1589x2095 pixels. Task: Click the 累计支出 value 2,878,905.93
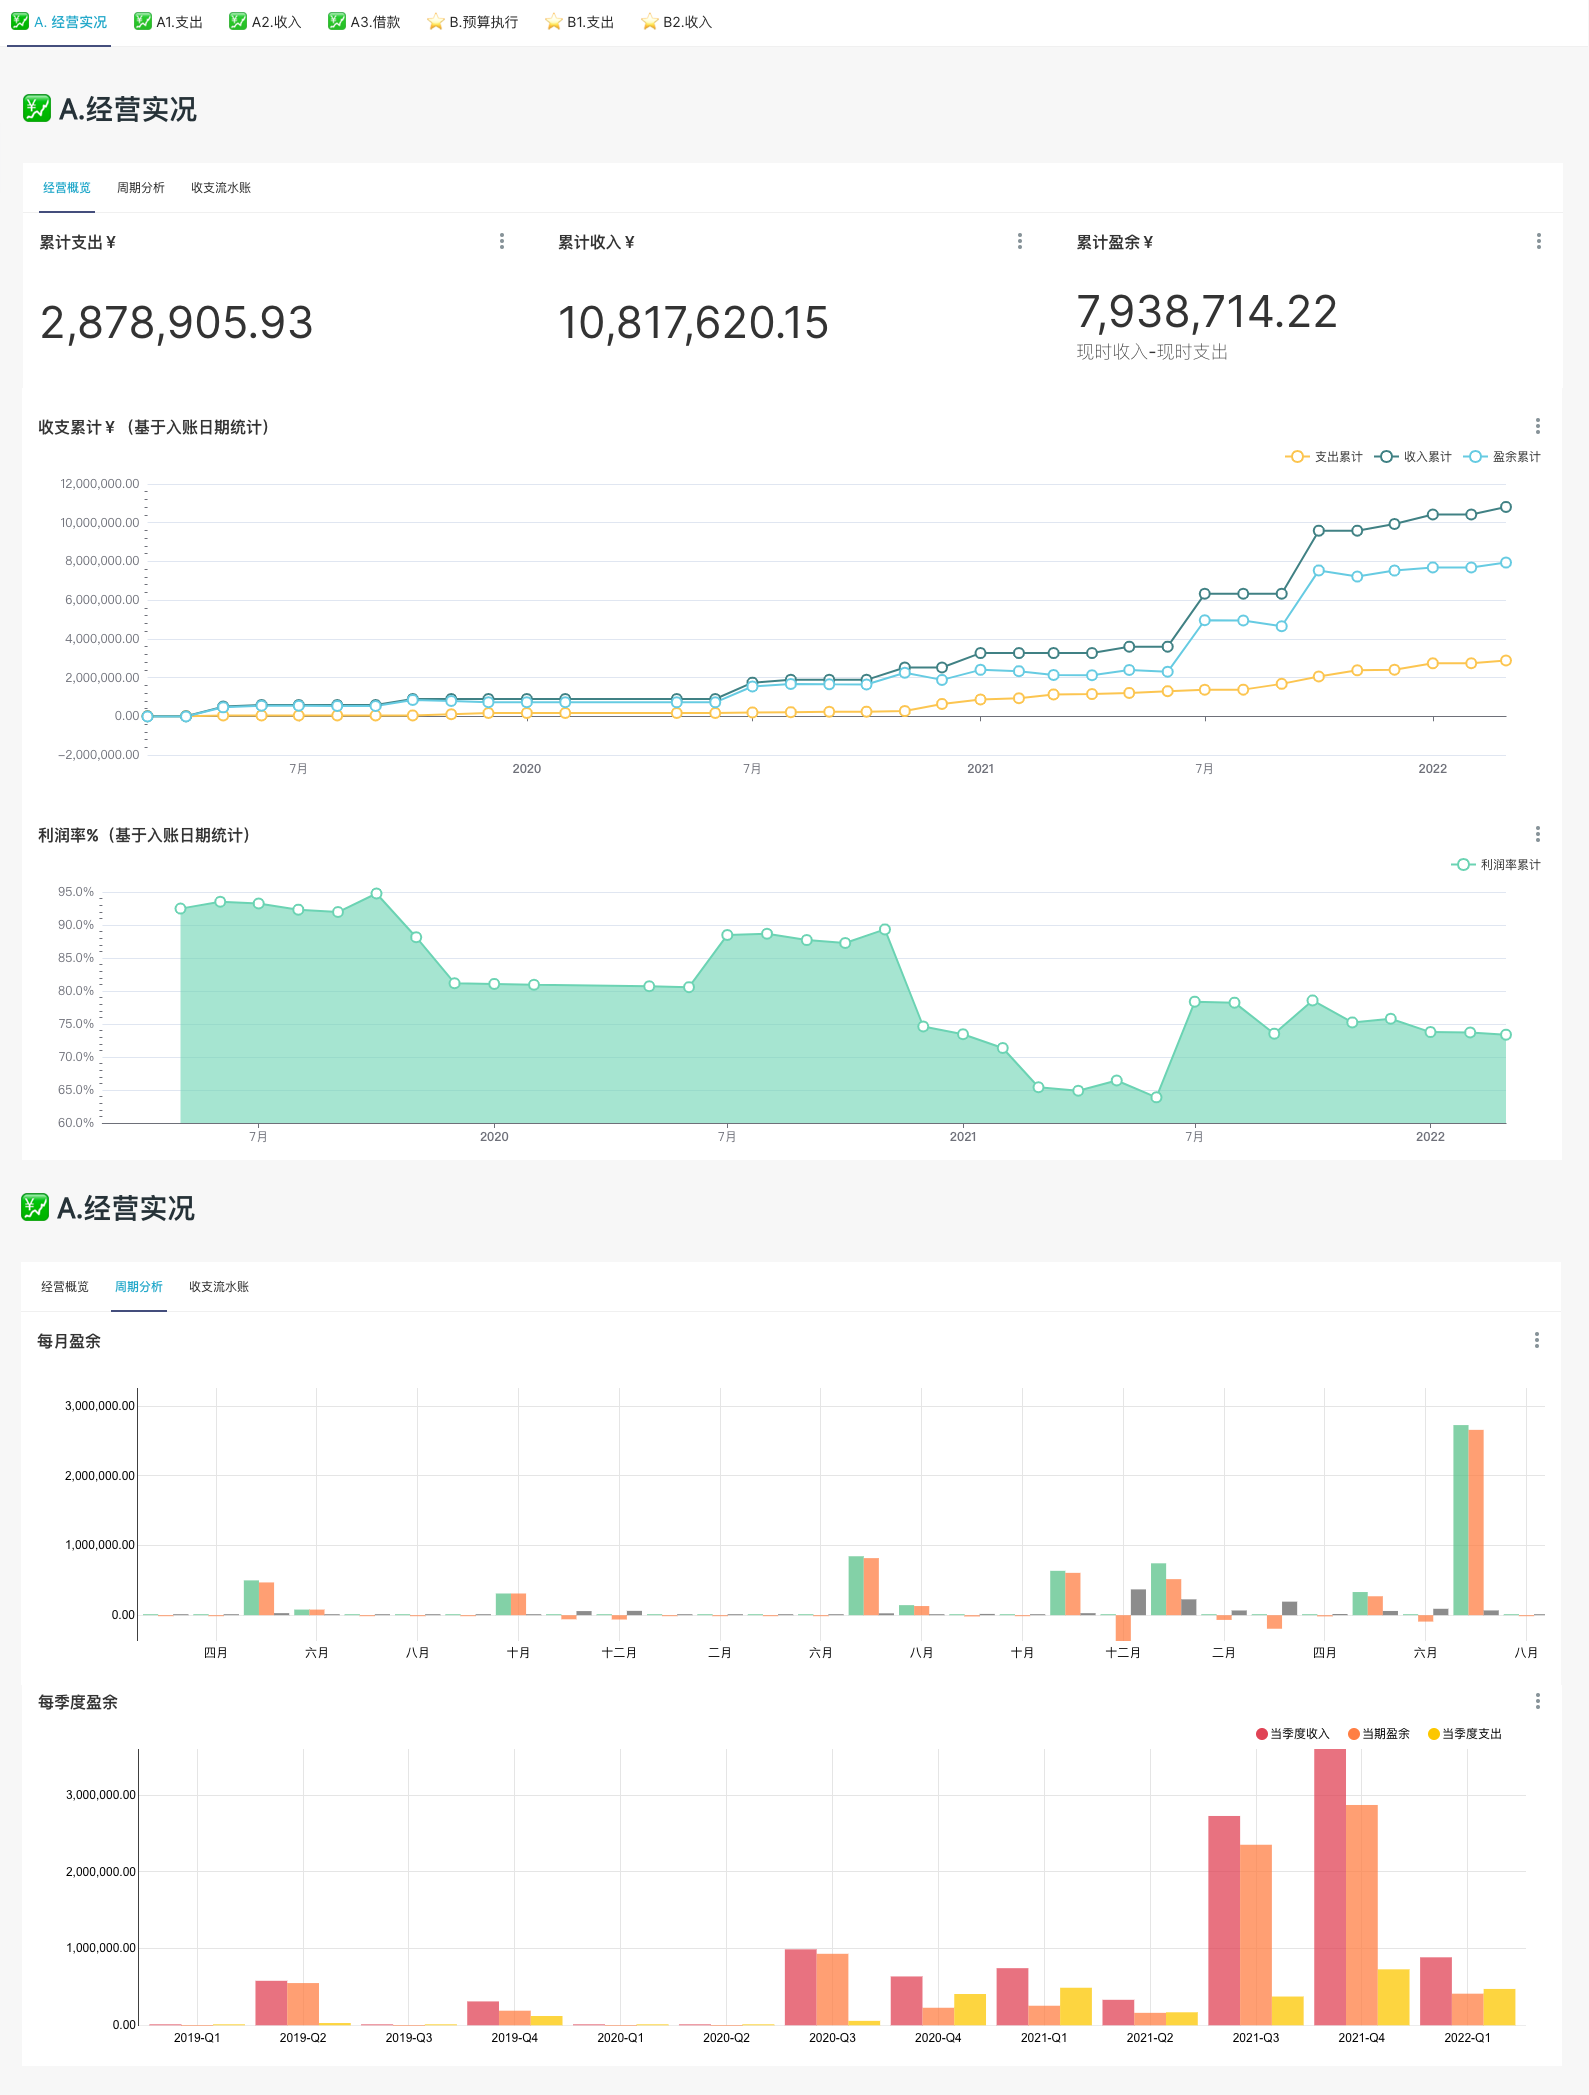tap(177, 323)
